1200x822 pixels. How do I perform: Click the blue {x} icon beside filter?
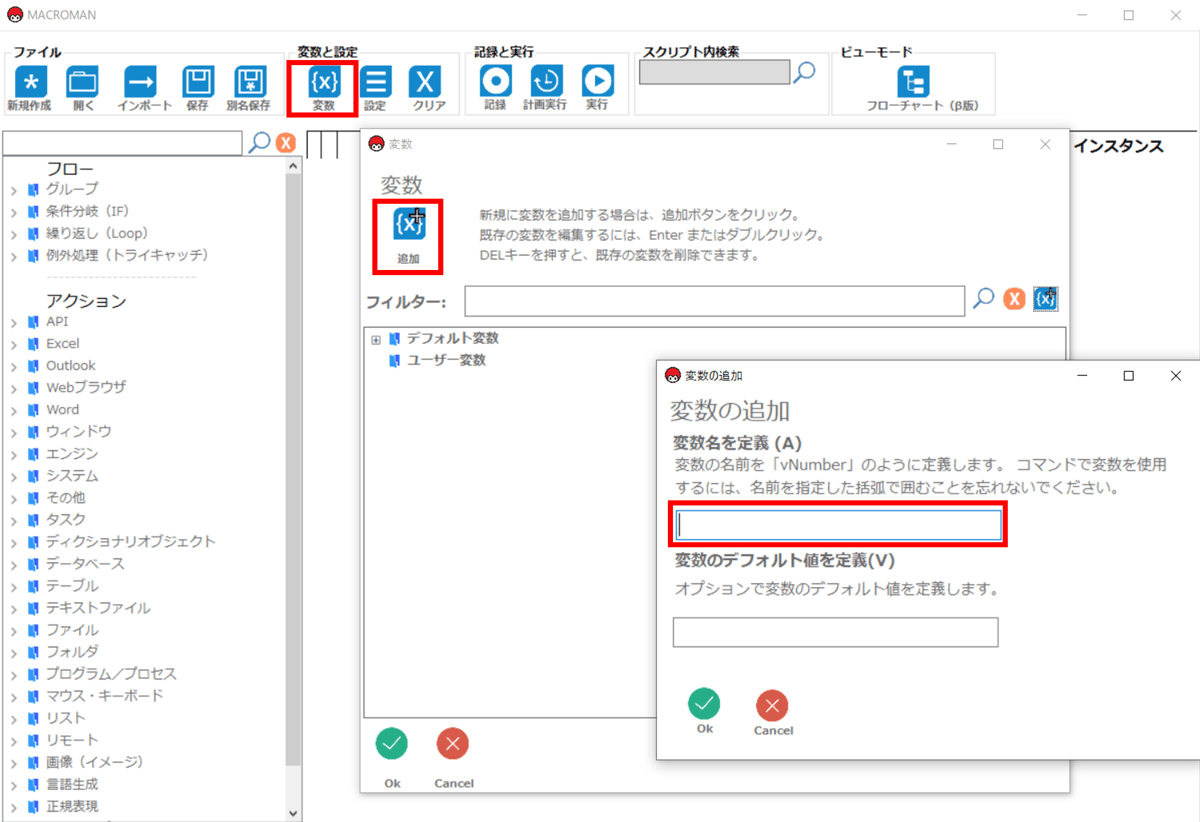[x=1046, y=299]
